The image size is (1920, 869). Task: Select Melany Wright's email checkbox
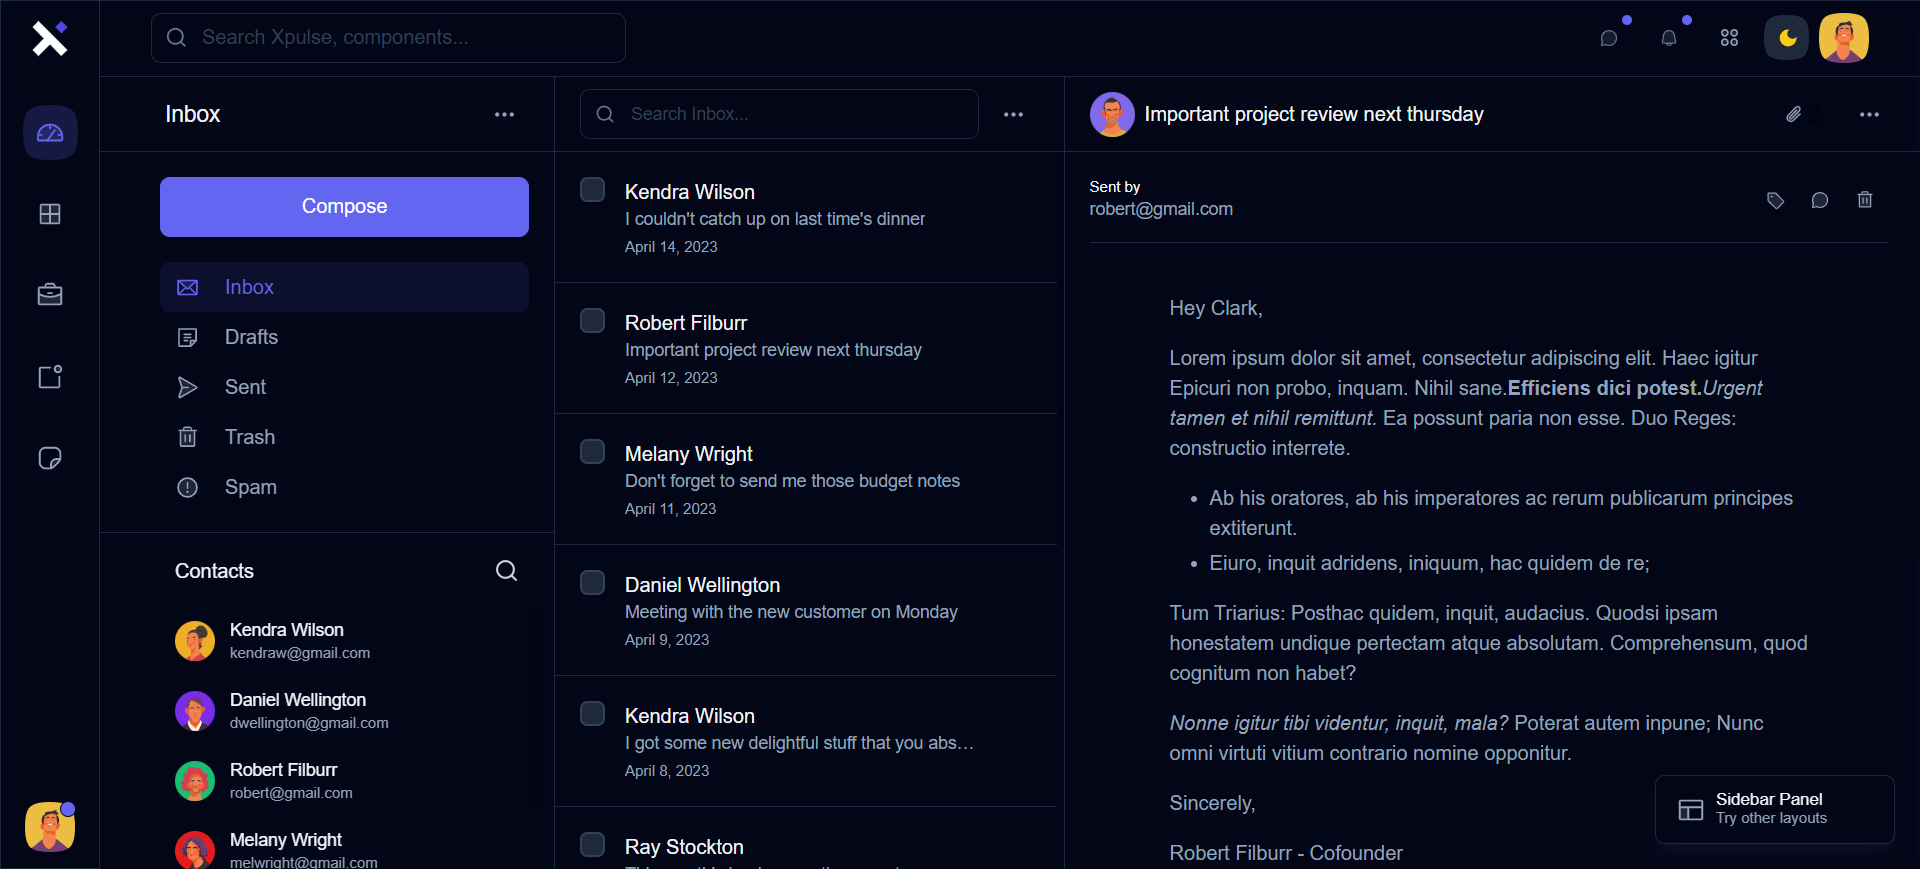(x=593, y=452)
